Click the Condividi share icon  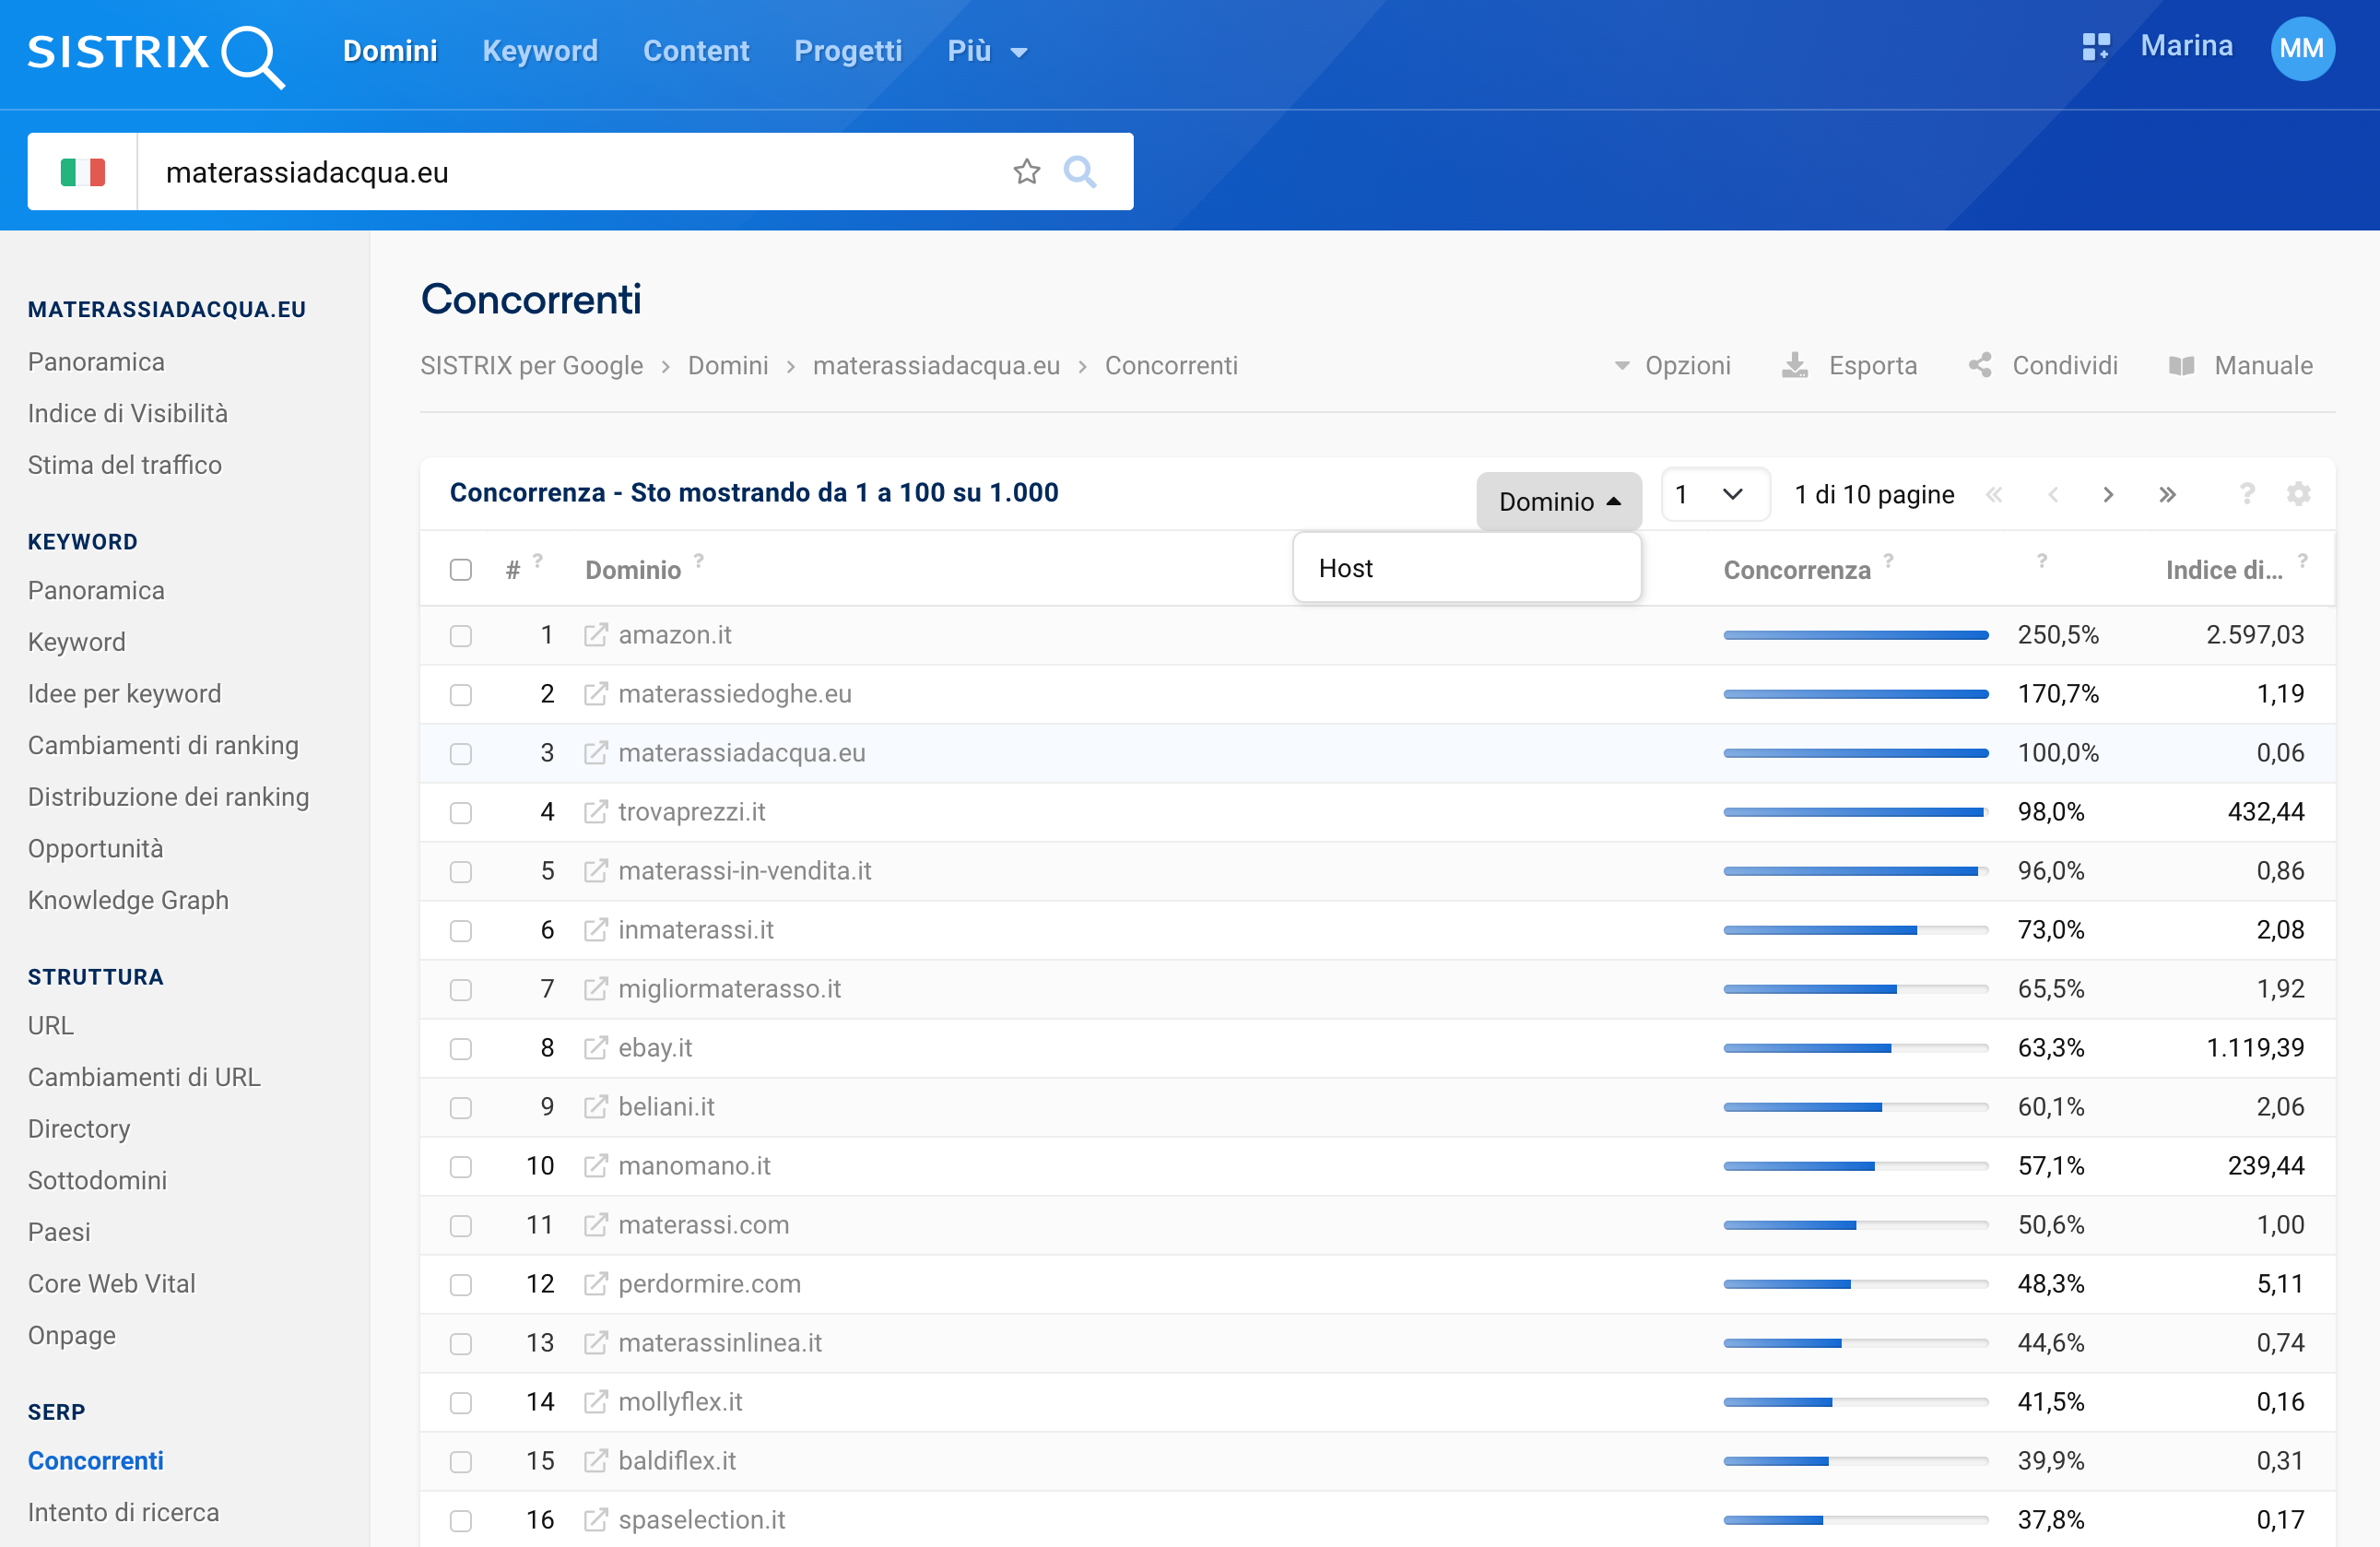1980,365
